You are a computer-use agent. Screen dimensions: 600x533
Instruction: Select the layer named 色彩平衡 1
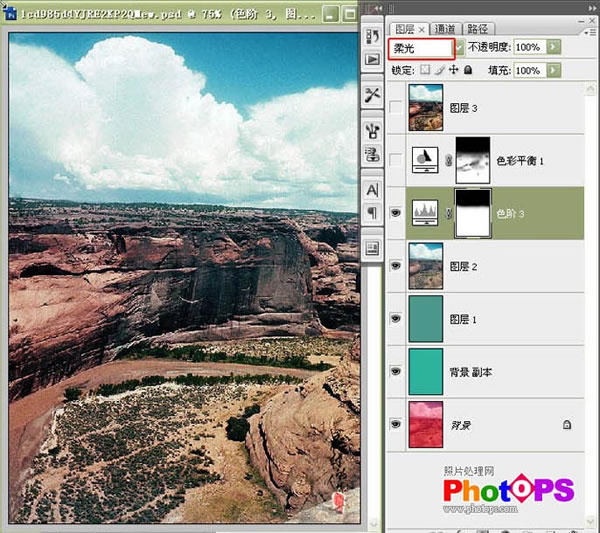coord(520,161)
